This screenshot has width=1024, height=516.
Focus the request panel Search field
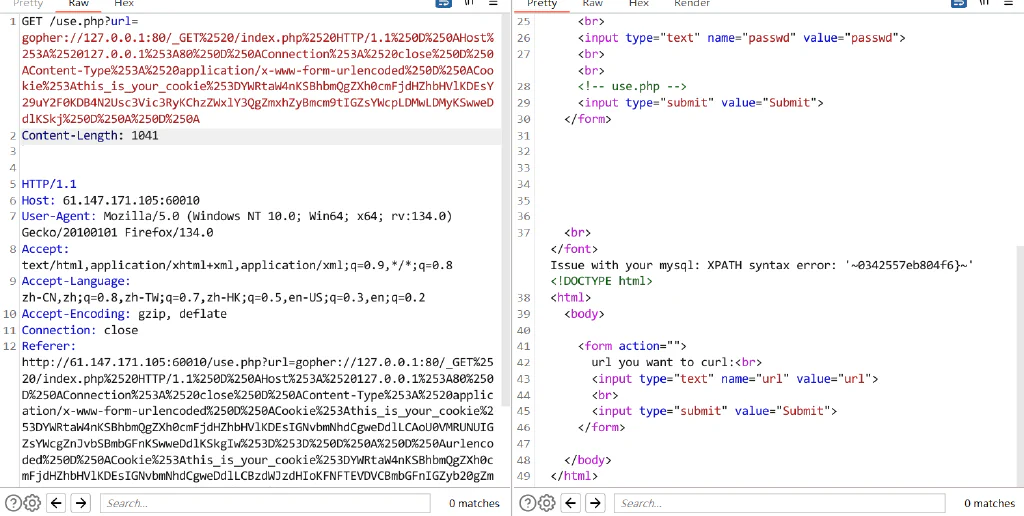point(264,503)
